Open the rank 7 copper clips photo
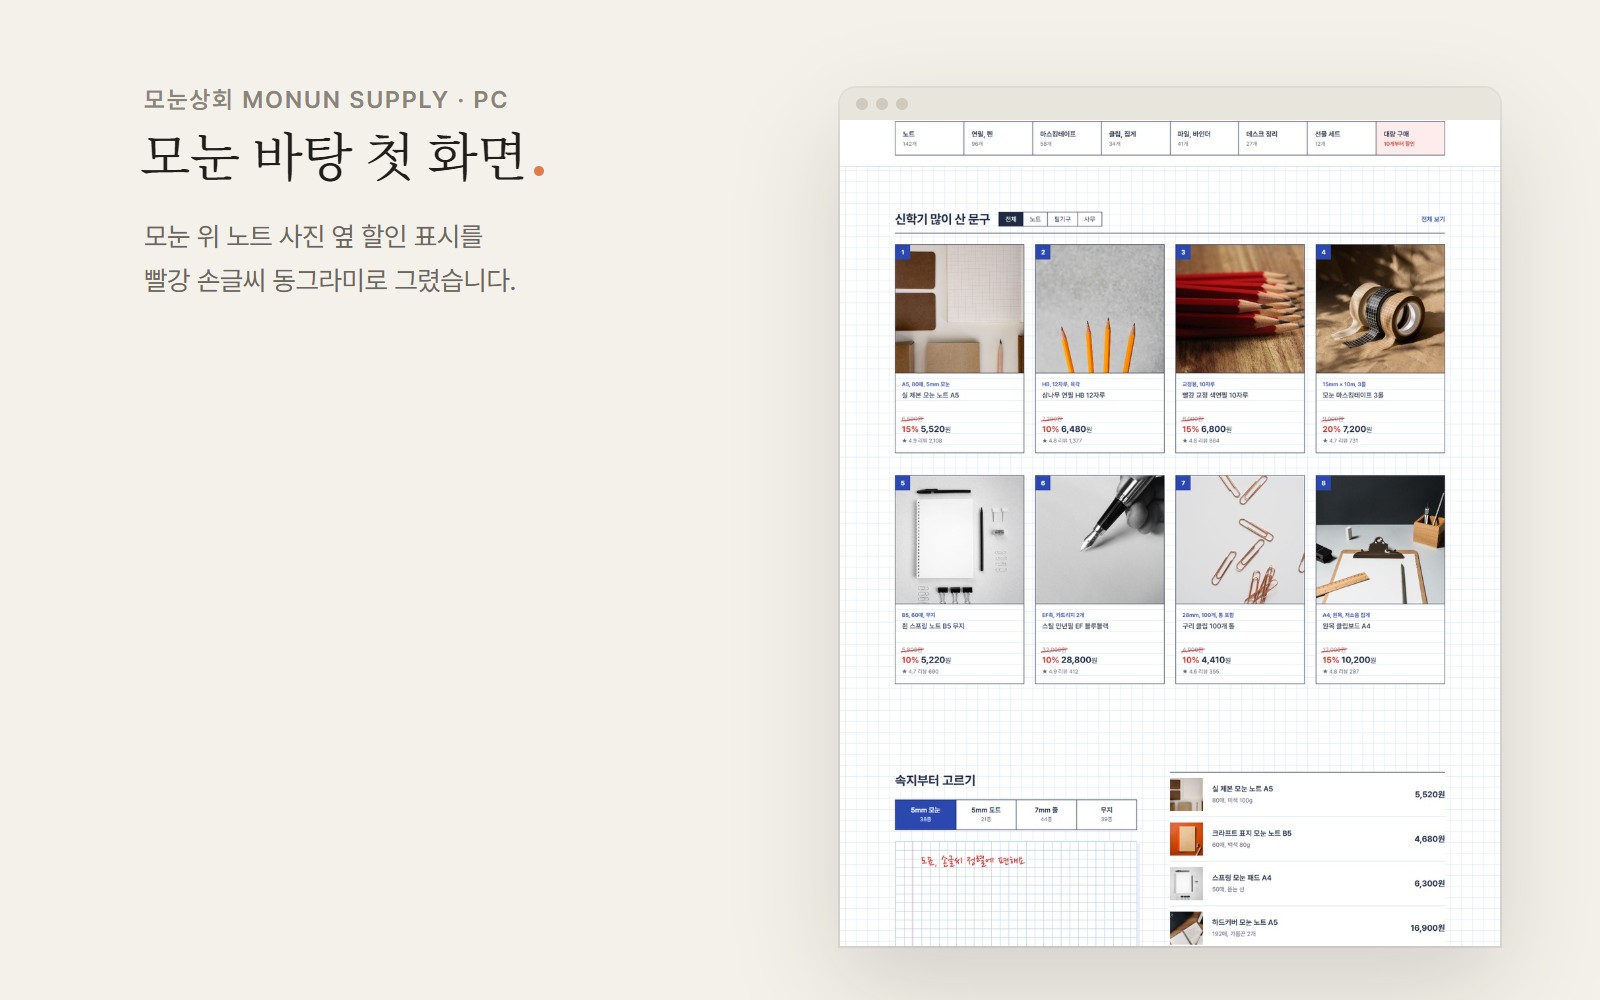 tap(1240, 540)
